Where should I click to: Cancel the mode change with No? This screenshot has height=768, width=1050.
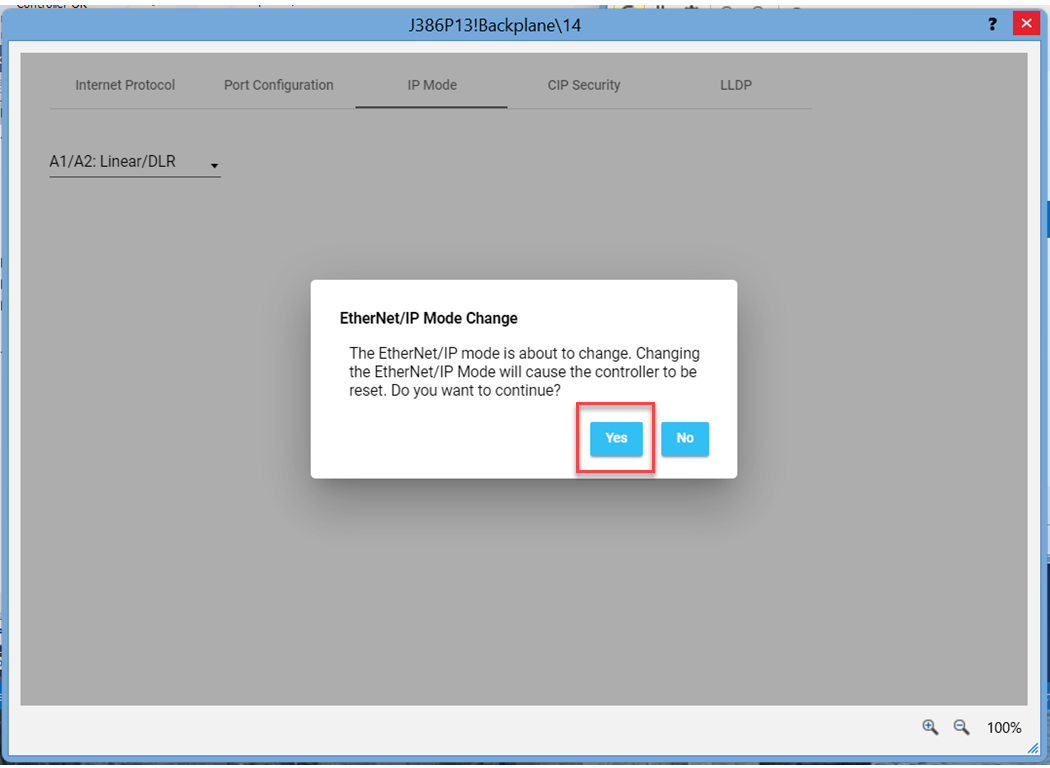(x=685, y=439)
